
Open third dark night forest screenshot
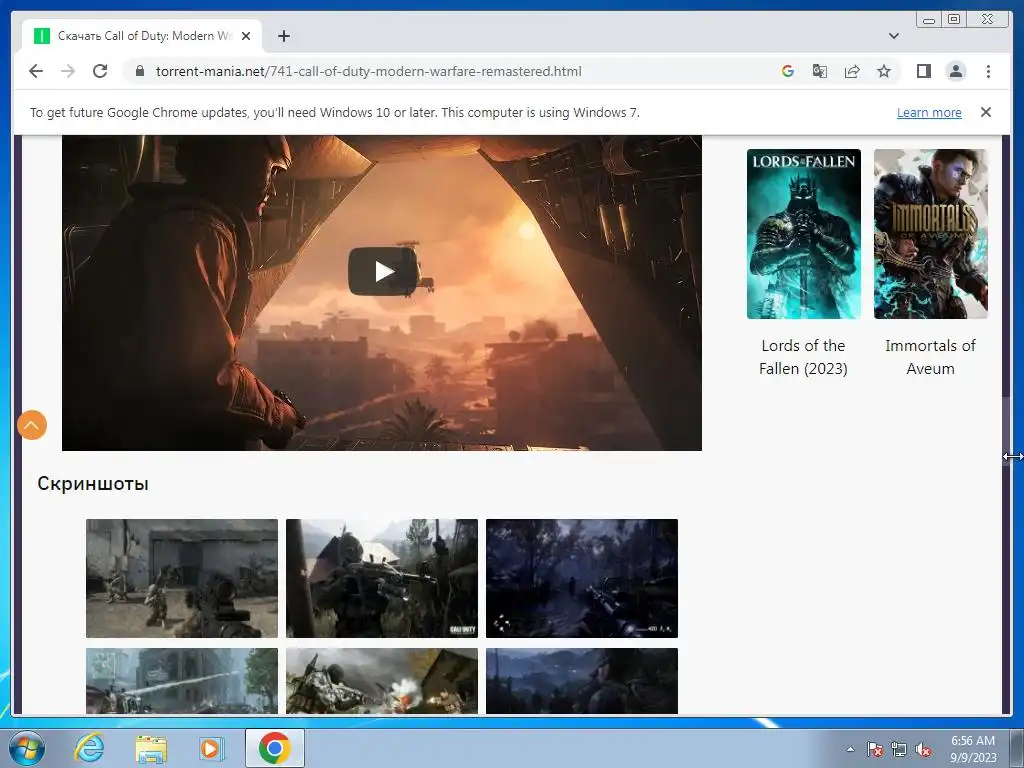581,578
